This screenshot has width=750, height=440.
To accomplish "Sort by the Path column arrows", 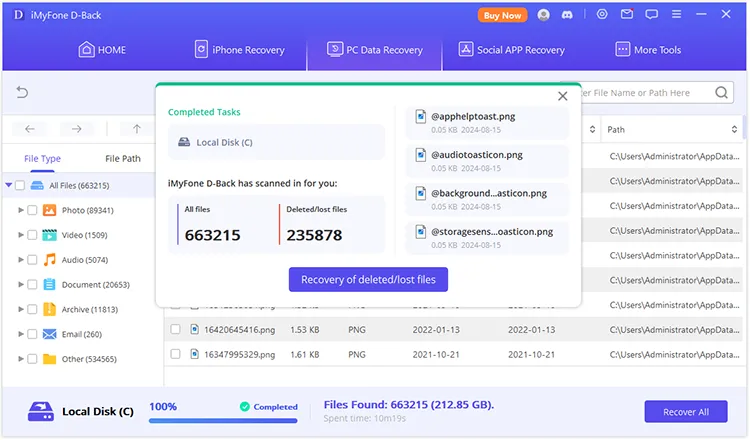I will pos(734,130).
